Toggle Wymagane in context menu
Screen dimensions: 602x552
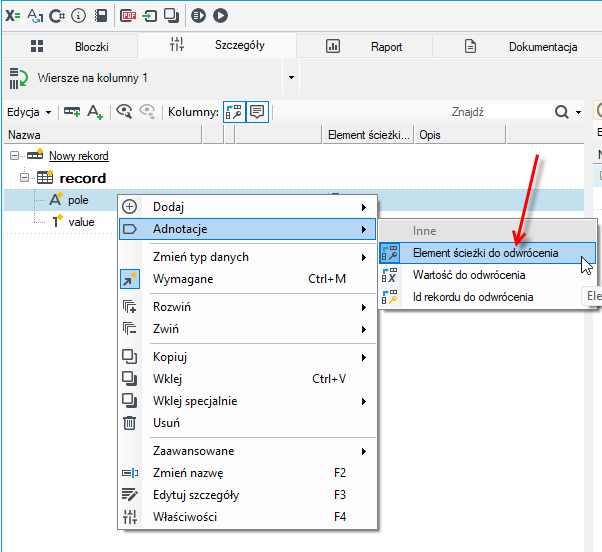(247, 279)
